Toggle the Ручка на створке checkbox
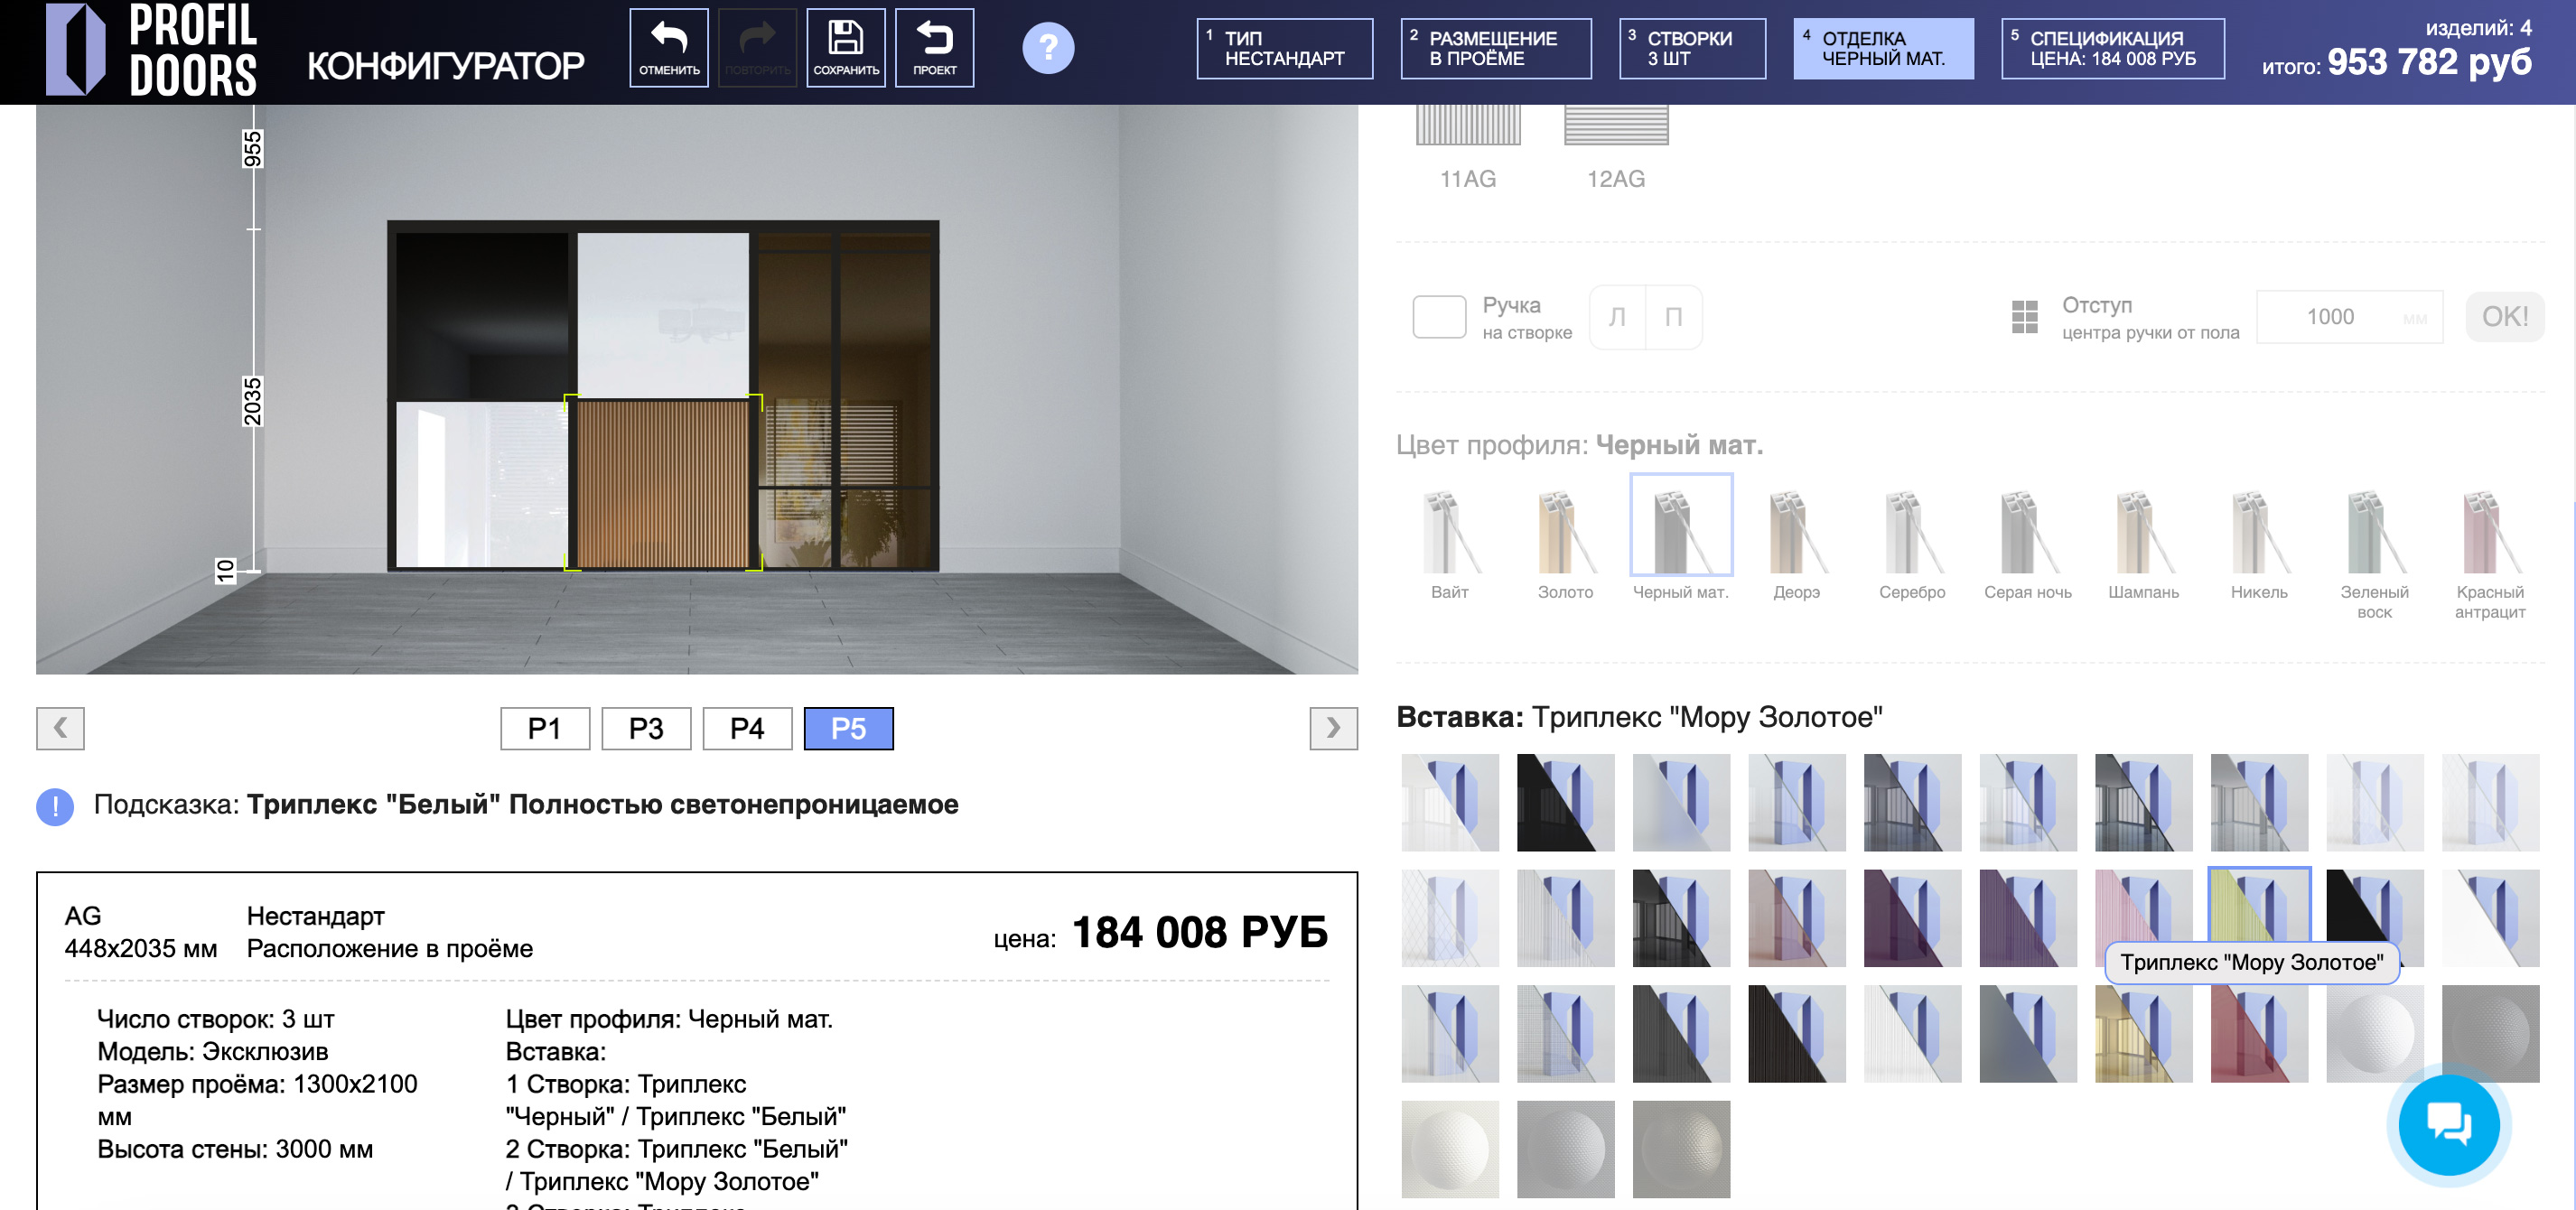Image resolution: width=2576 pixels, height=1210 pixels. pyautogui.click(x=1439, y=317)
